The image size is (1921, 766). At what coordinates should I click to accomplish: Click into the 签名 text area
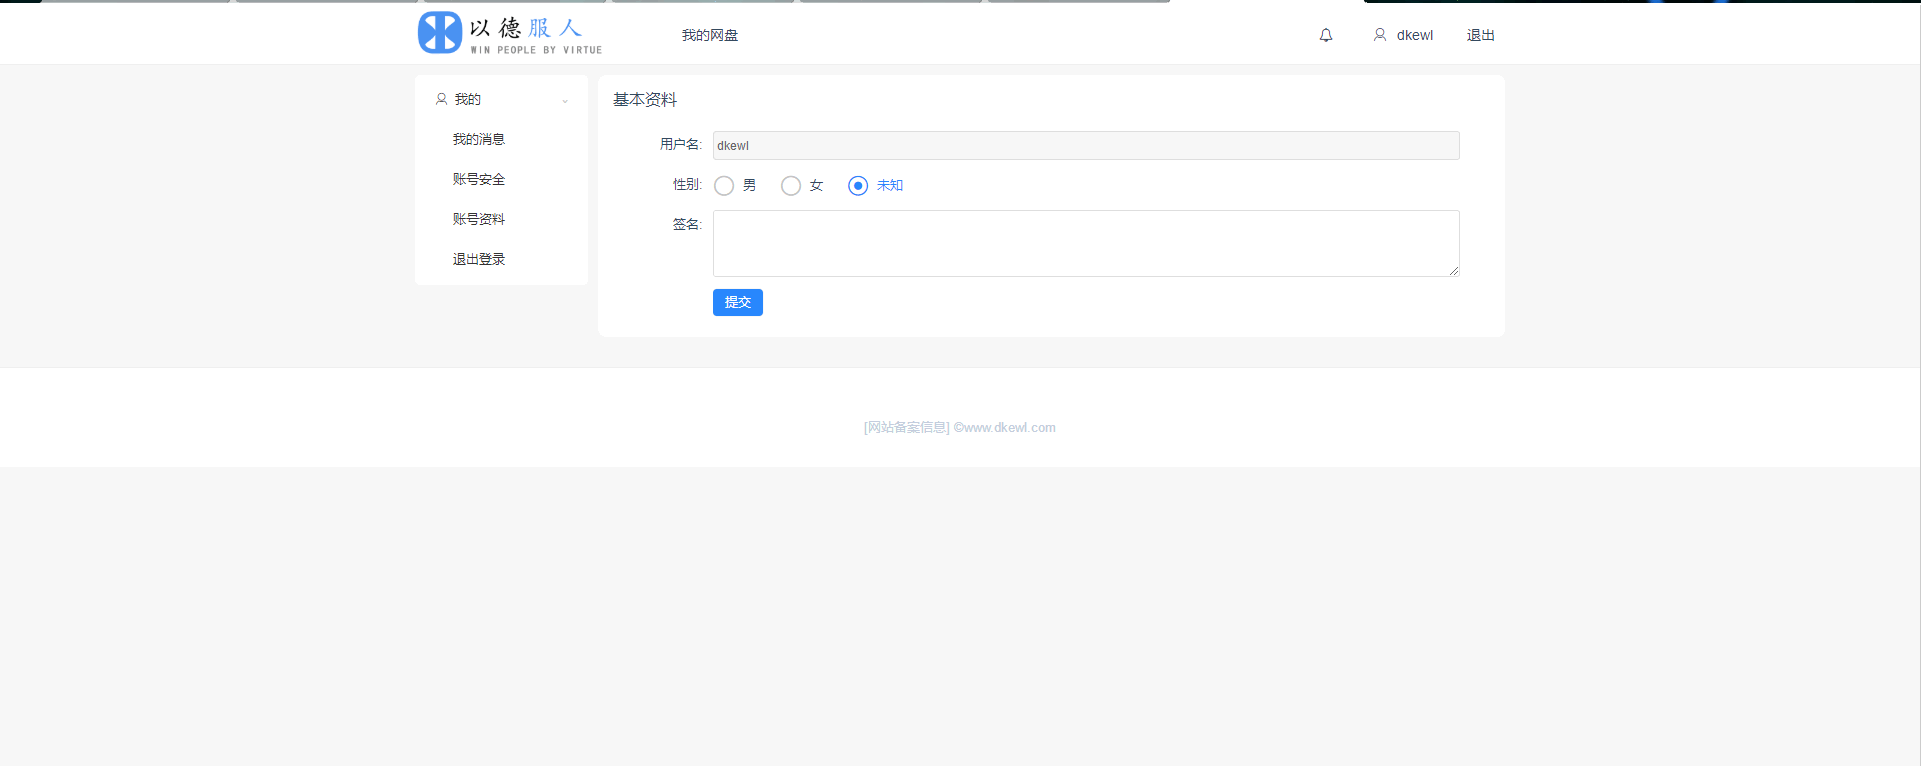[x=1085, y=243]
